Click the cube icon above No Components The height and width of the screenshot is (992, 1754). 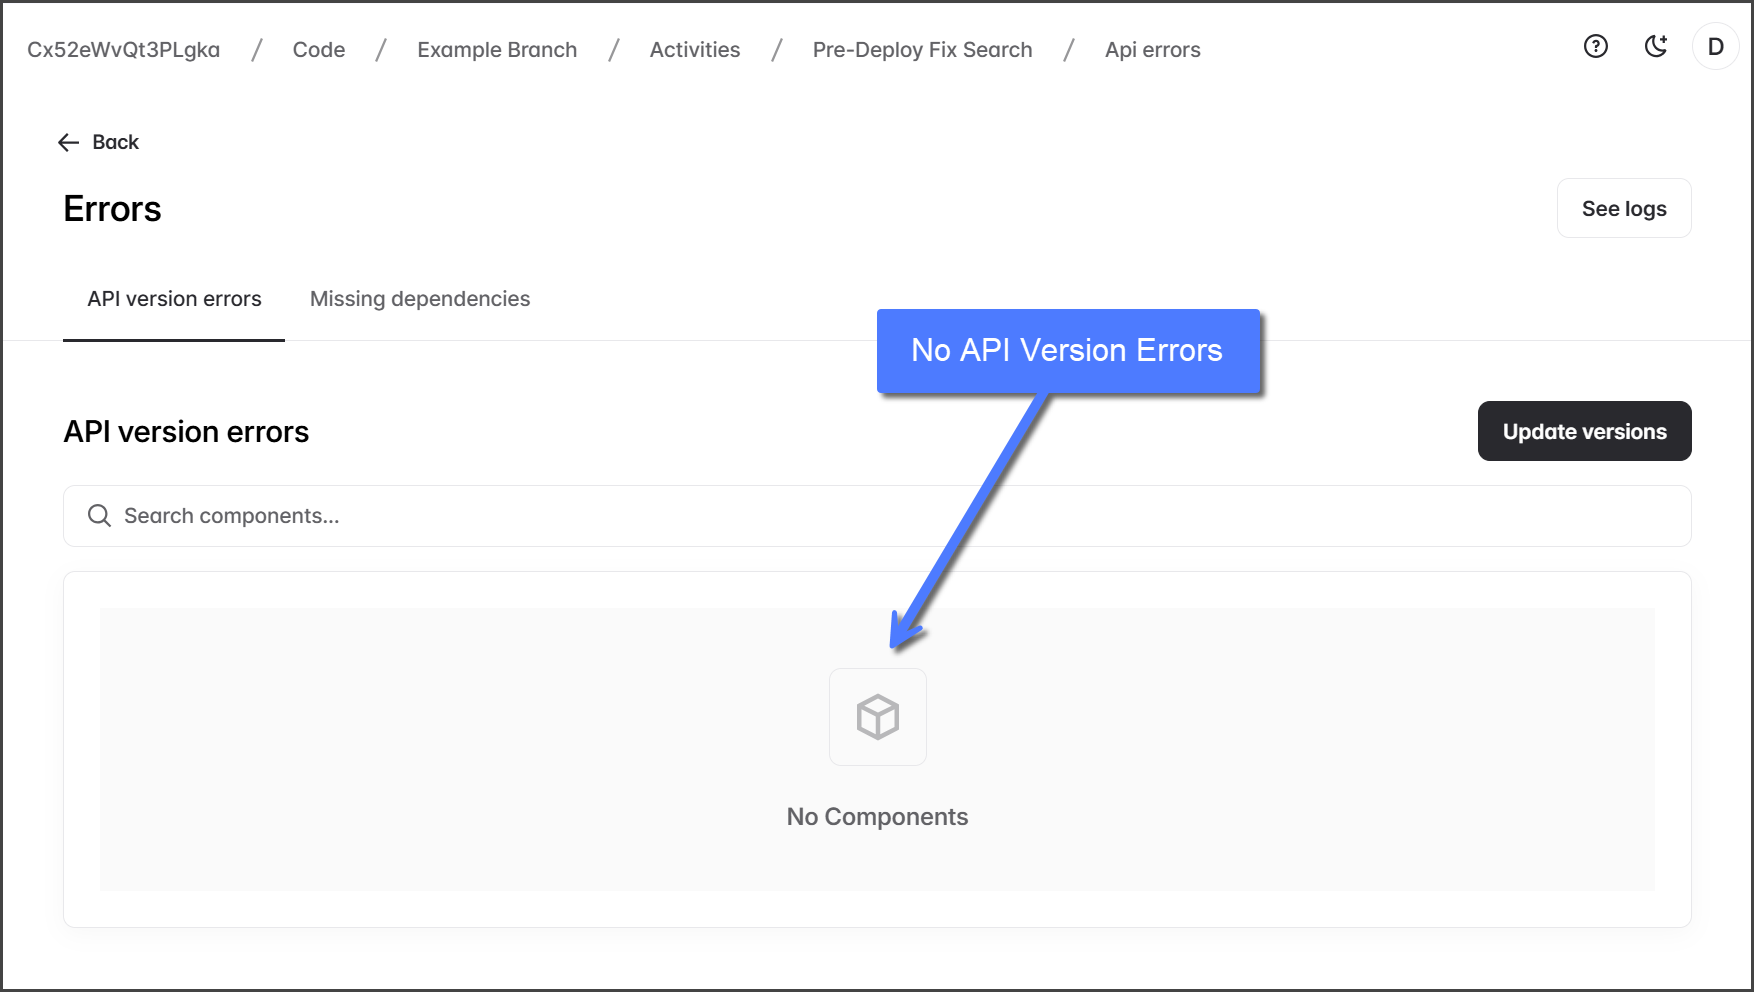pos(877,717)
